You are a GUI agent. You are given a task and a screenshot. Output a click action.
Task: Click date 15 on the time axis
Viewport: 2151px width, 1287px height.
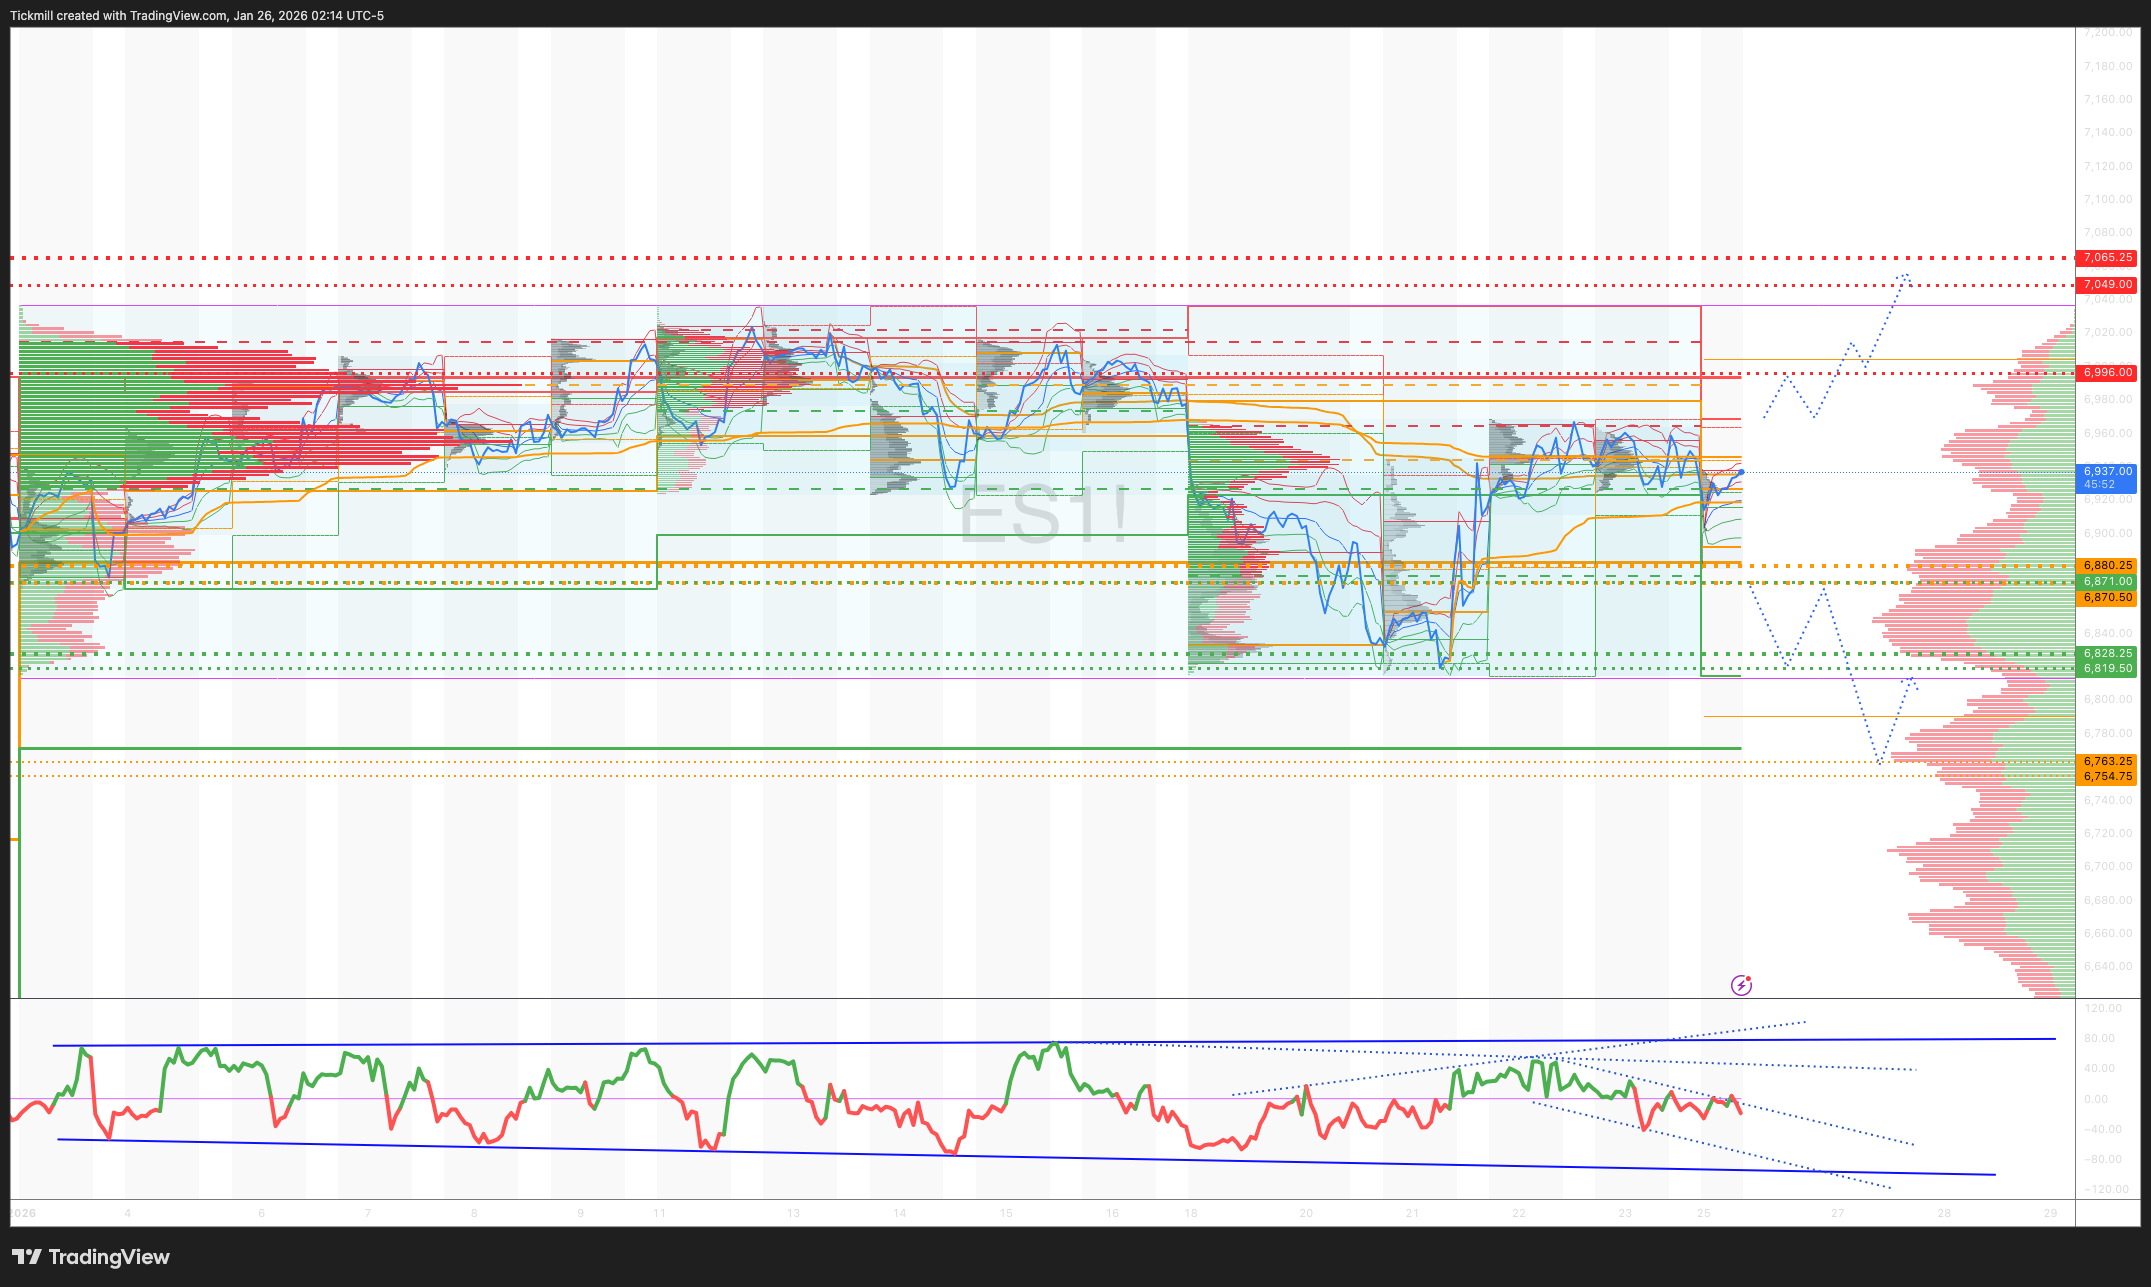1006,1213
